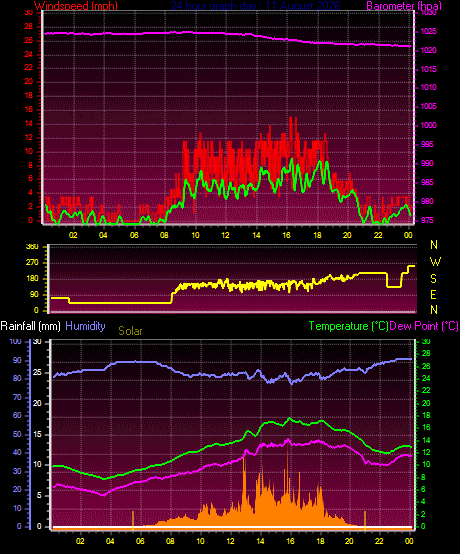
Task: Click the 360 value on wind direction axis
Action: 33,247
